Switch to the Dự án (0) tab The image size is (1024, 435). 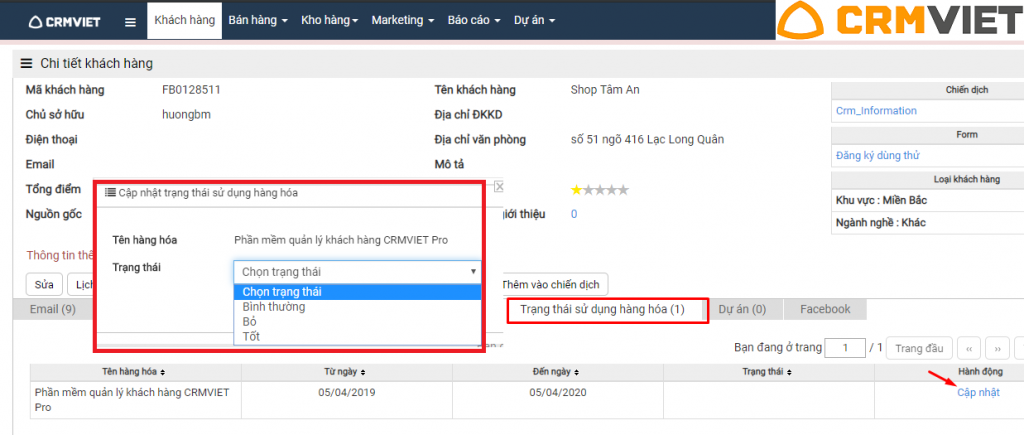(x=742, y=309)
